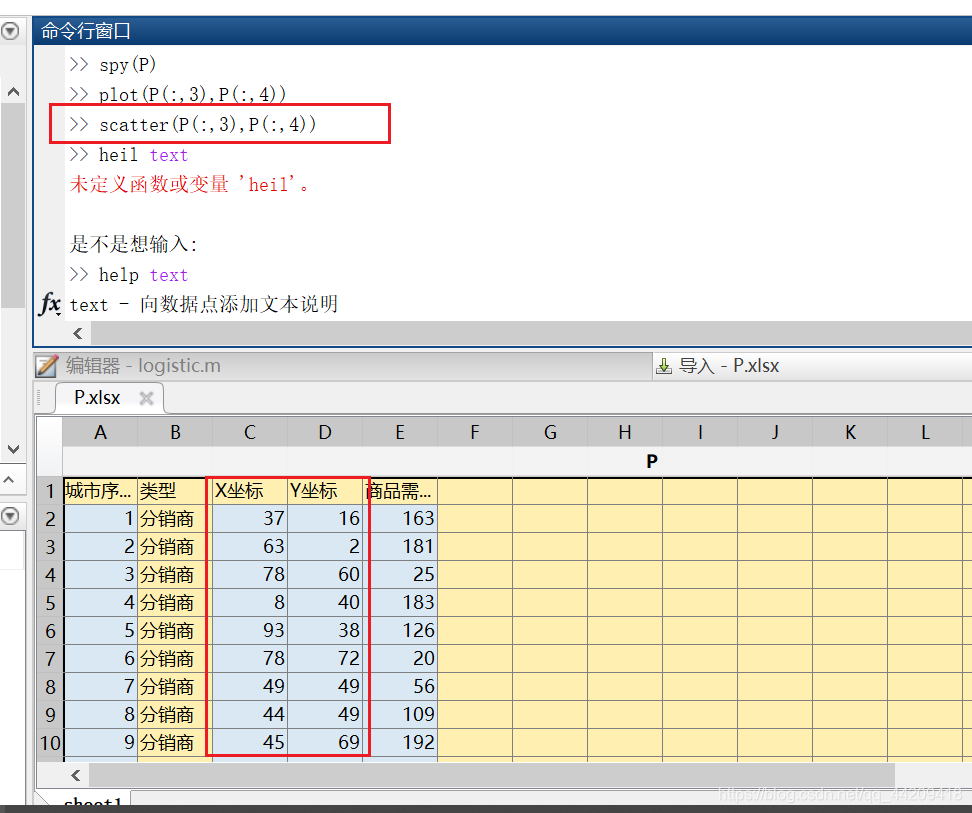Viewport: 972px width, 813px height.
Task: Click the up arrow of the left vertical scrollbar
Action: pos(12,90)
